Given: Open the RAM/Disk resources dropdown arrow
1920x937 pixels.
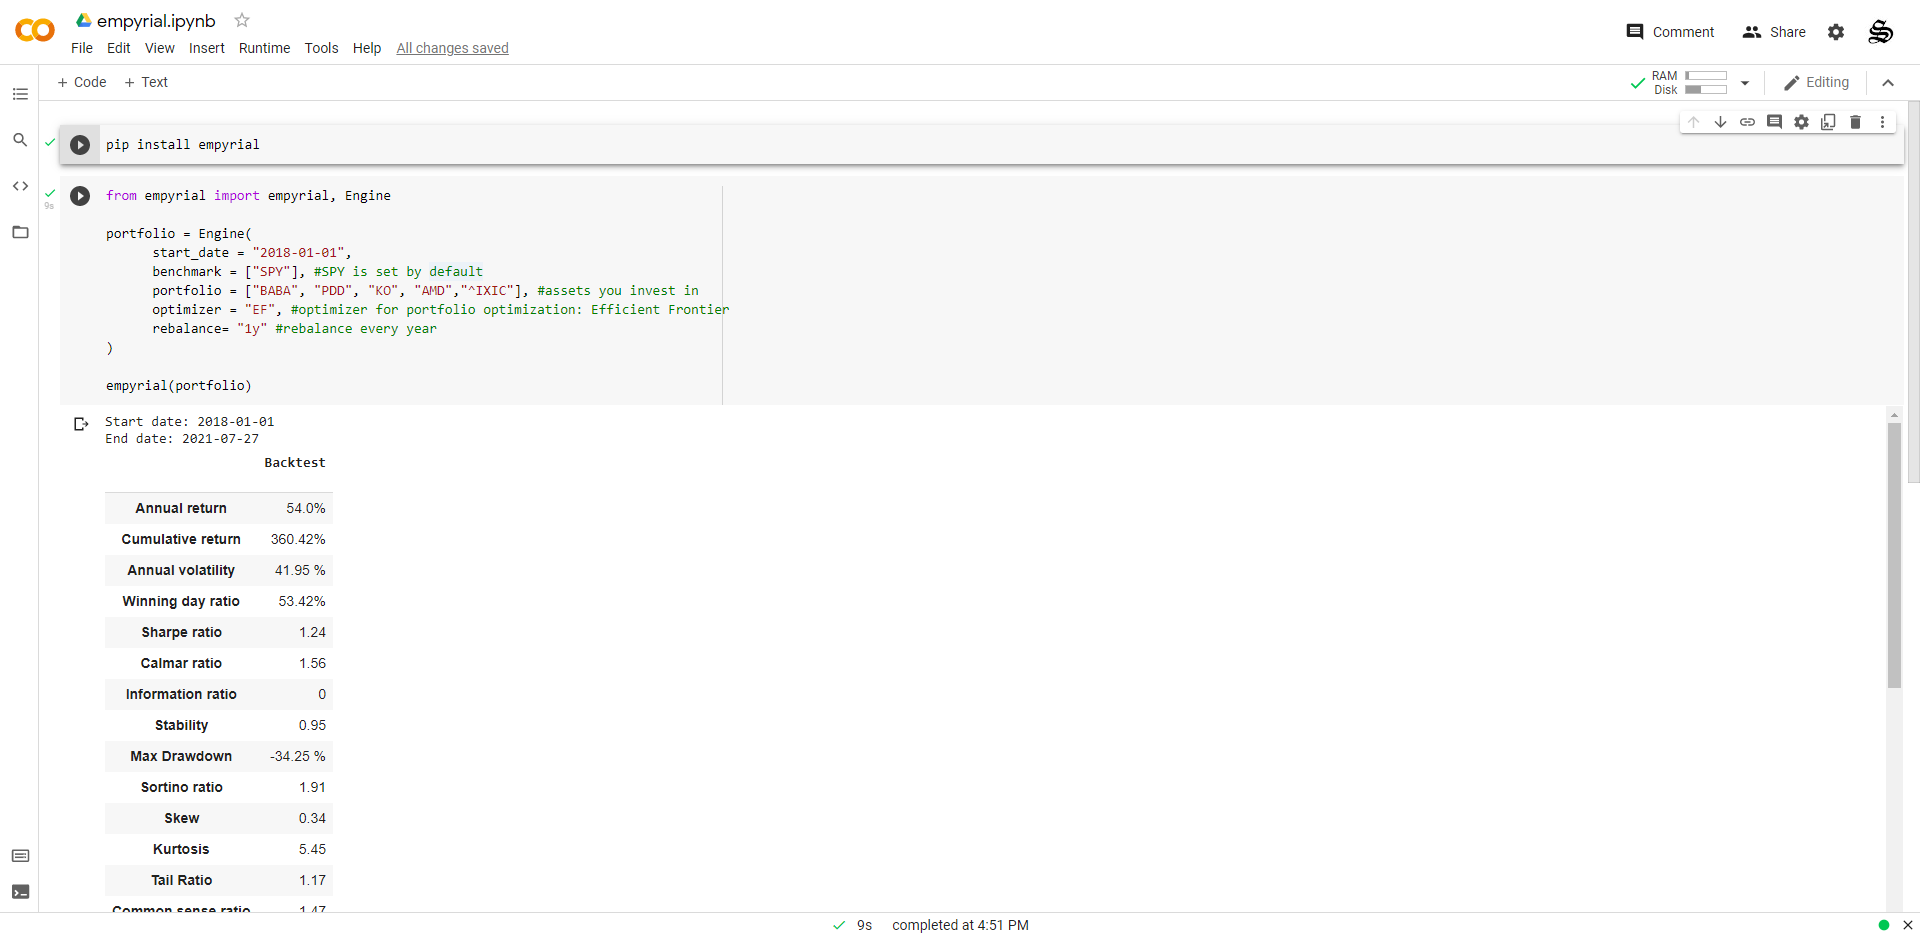Looking at the screenshot, I should click(x=1745, y=83).
